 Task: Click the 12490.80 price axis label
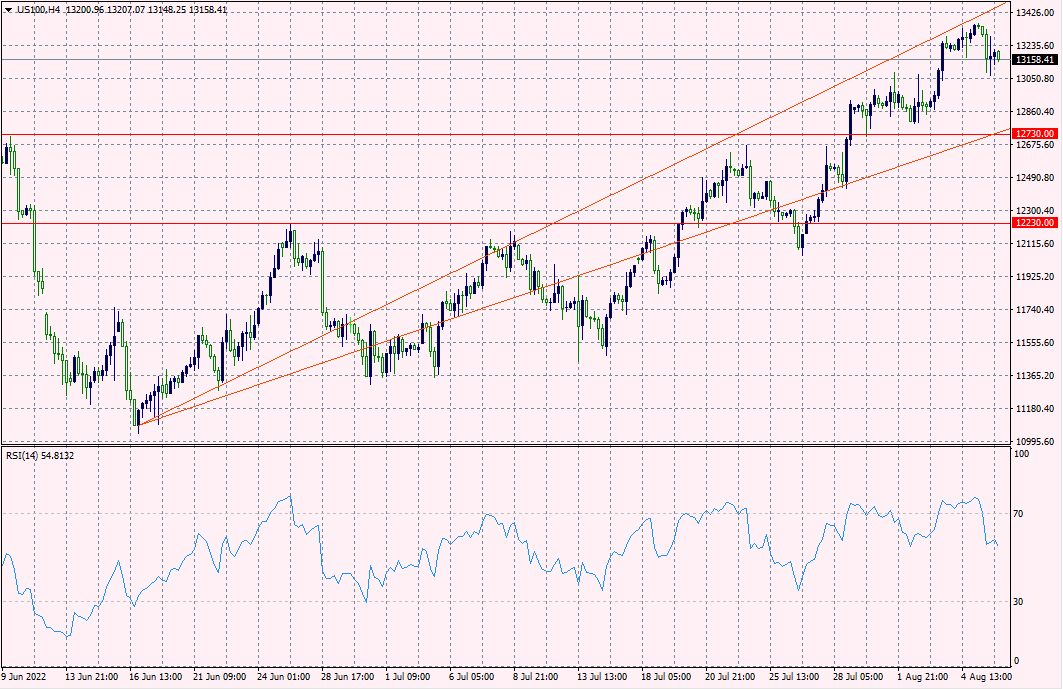coord(1035,178)
